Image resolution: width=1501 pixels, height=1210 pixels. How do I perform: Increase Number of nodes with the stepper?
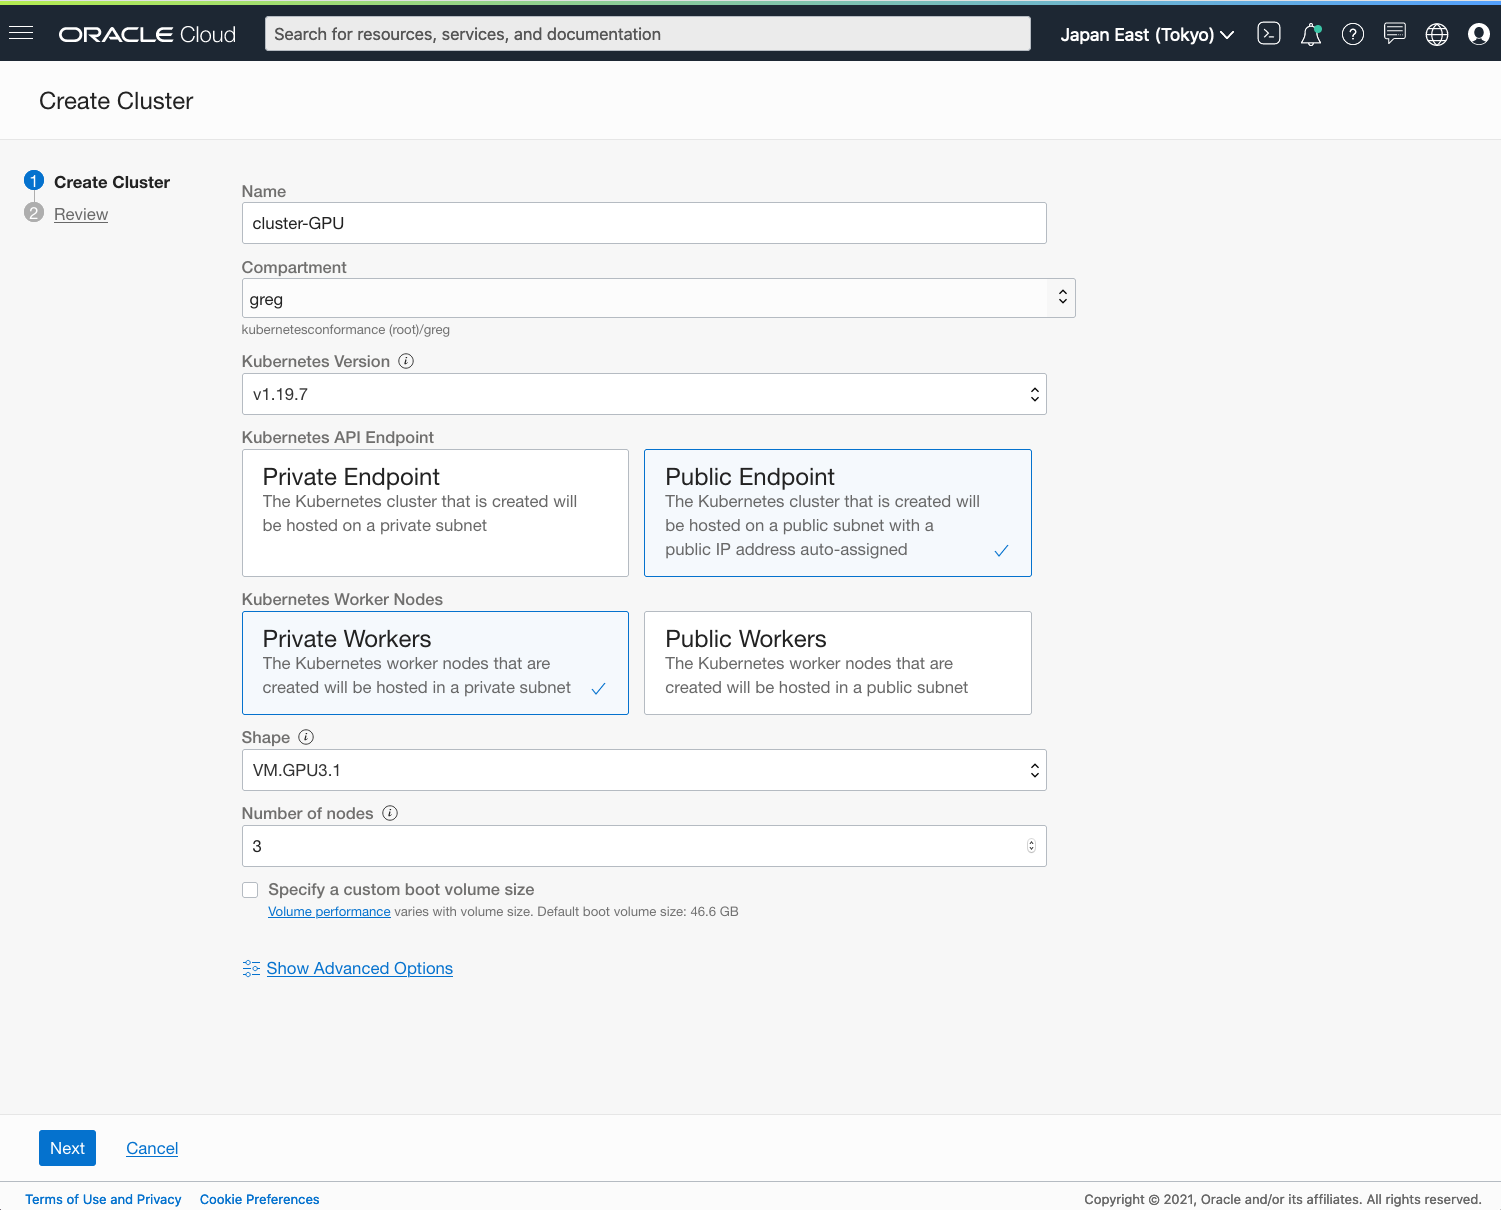coord(1031,841)
